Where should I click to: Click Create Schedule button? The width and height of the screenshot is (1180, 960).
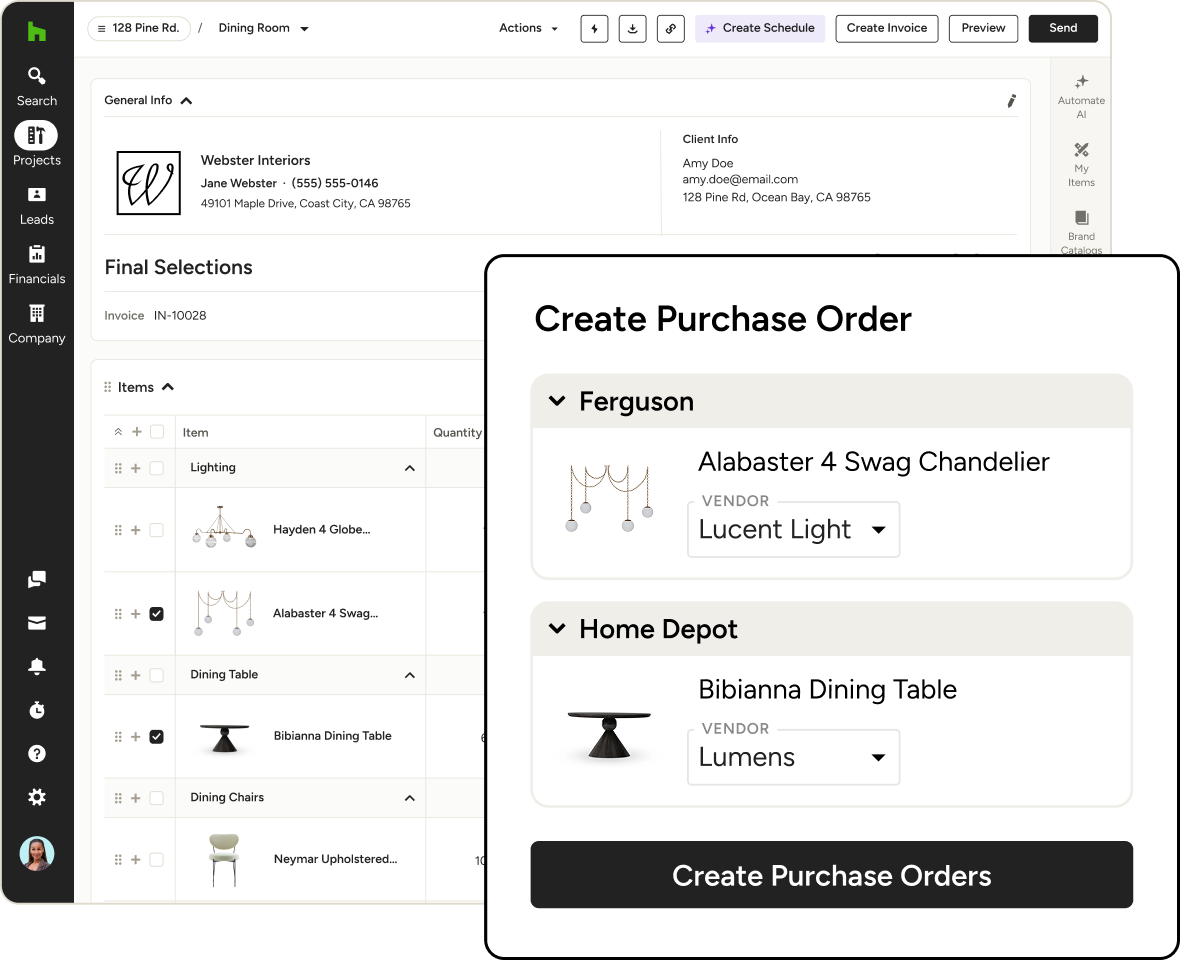(x=759, y=29)
